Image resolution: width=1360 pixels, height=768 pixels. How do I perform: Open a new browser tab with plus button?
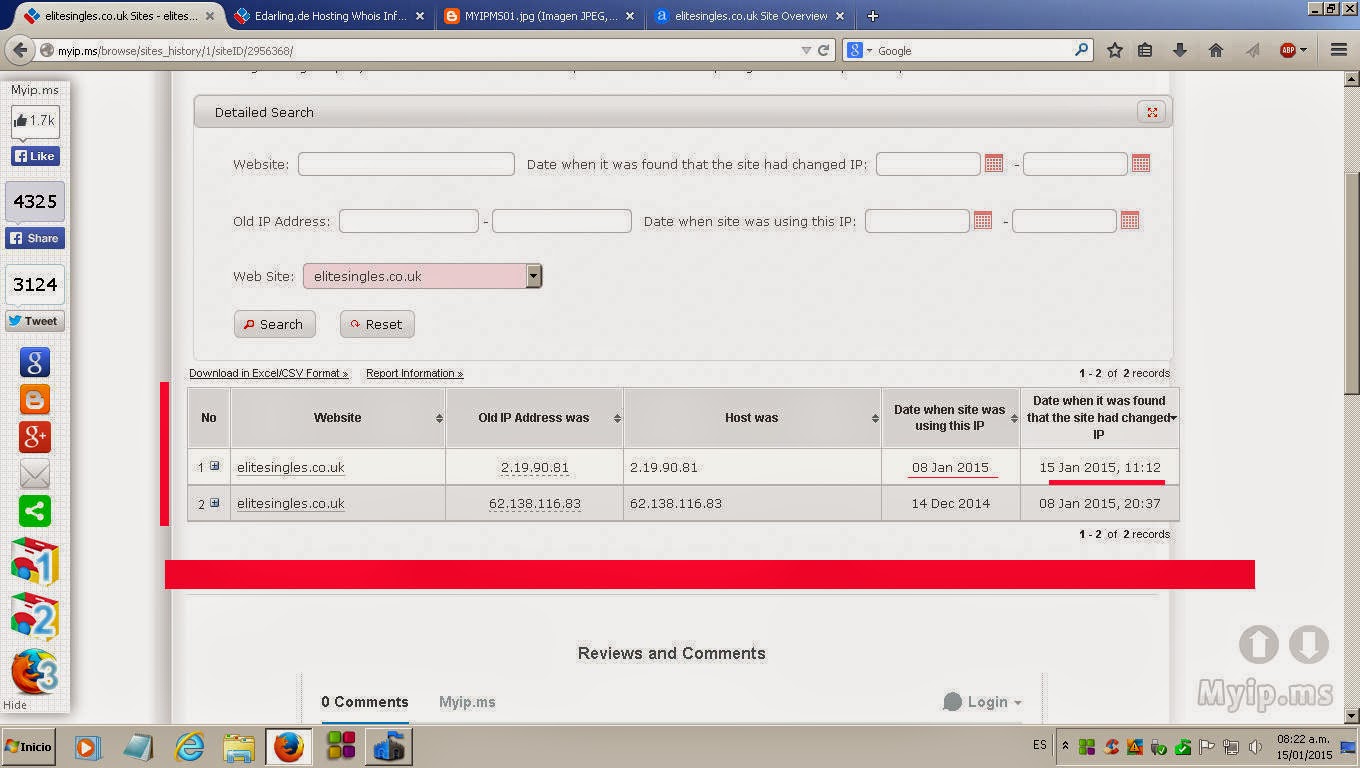click(873, 16)
